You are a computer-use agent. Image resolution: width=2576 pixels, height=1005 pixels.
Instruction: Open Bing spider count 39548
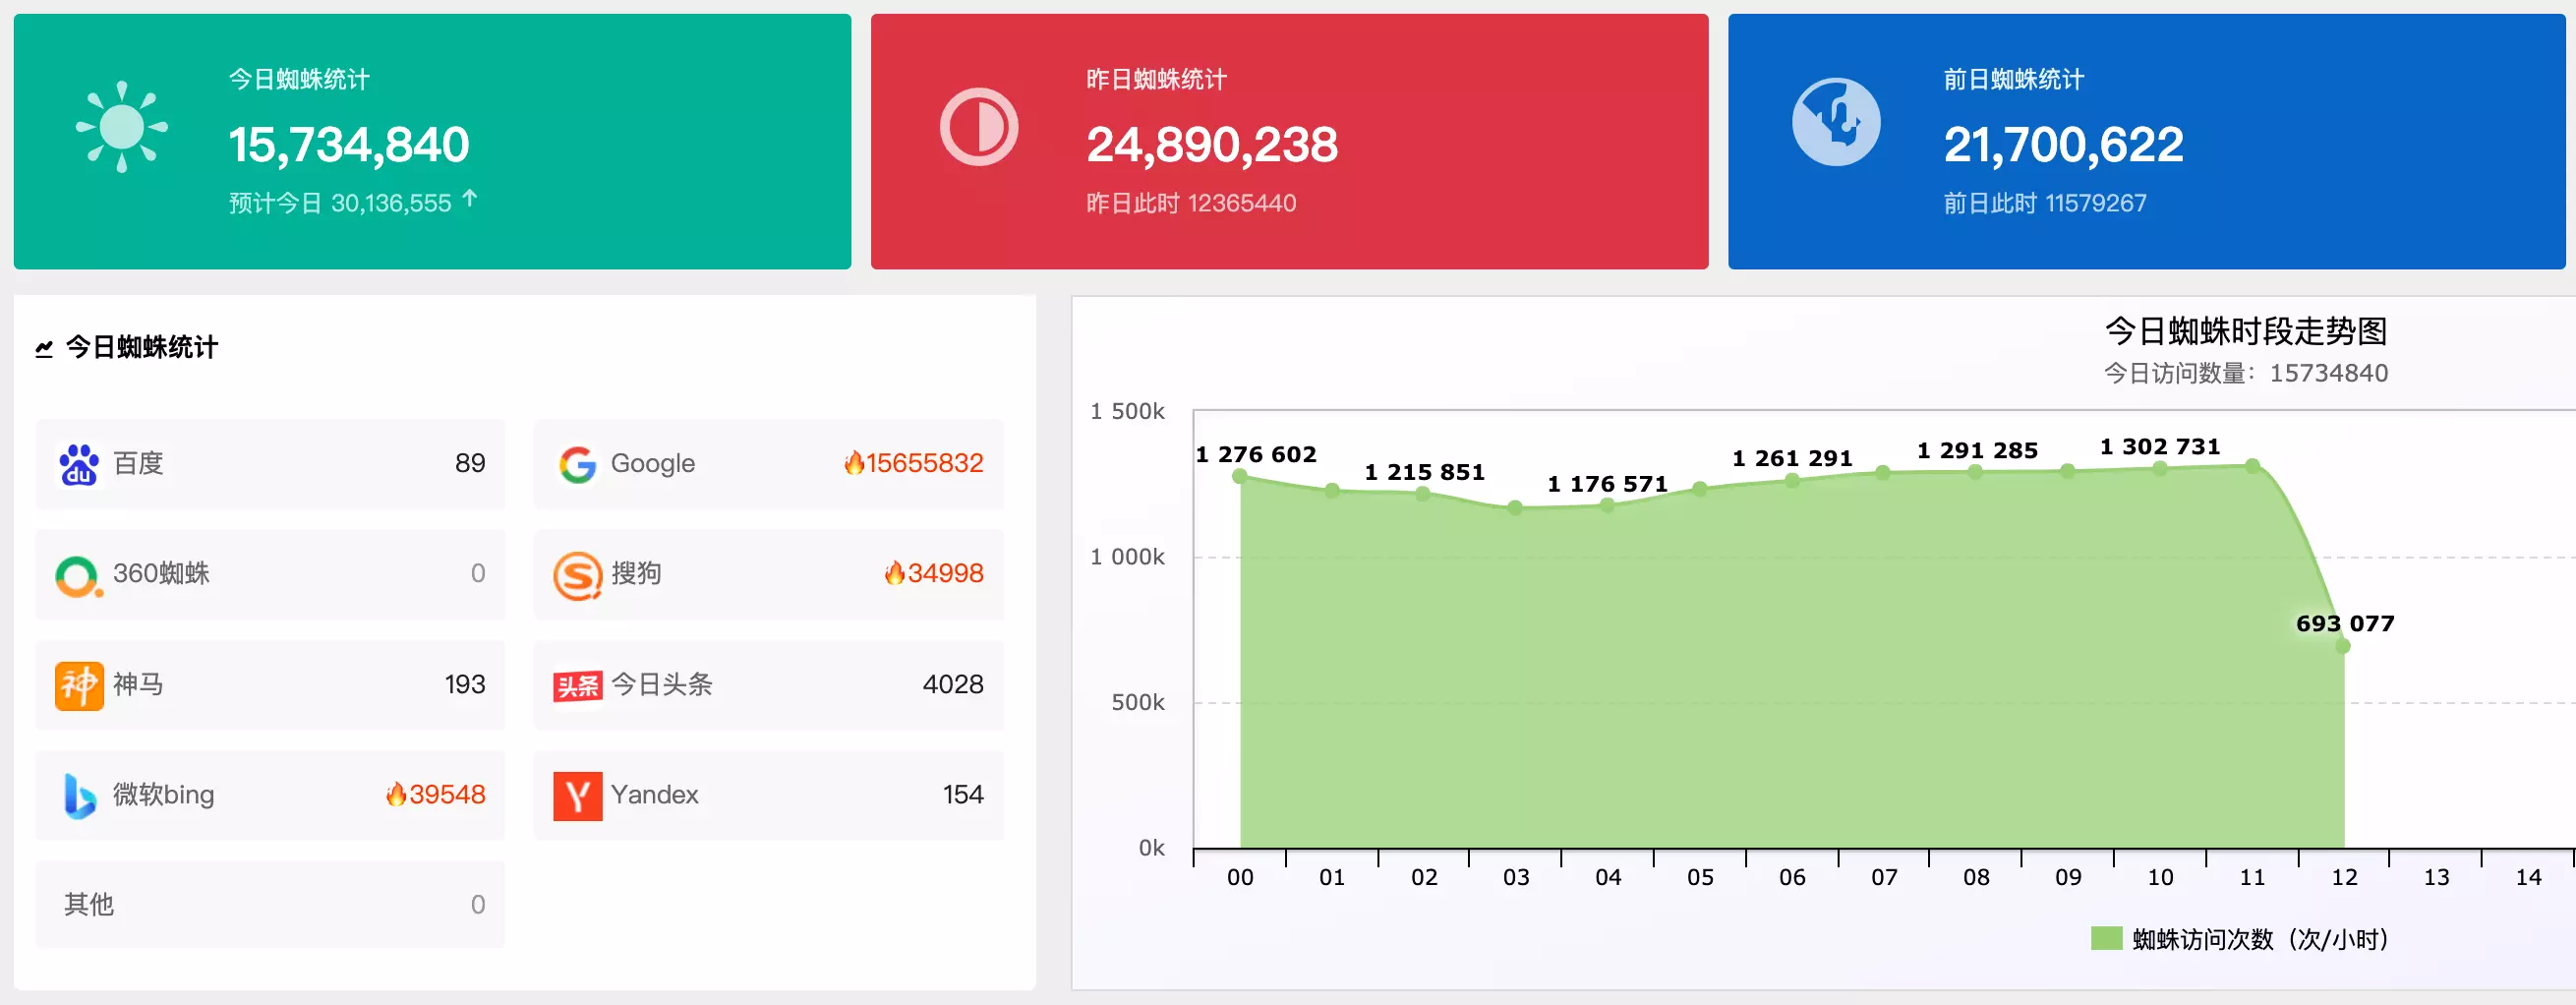click(x=446, y=794)
